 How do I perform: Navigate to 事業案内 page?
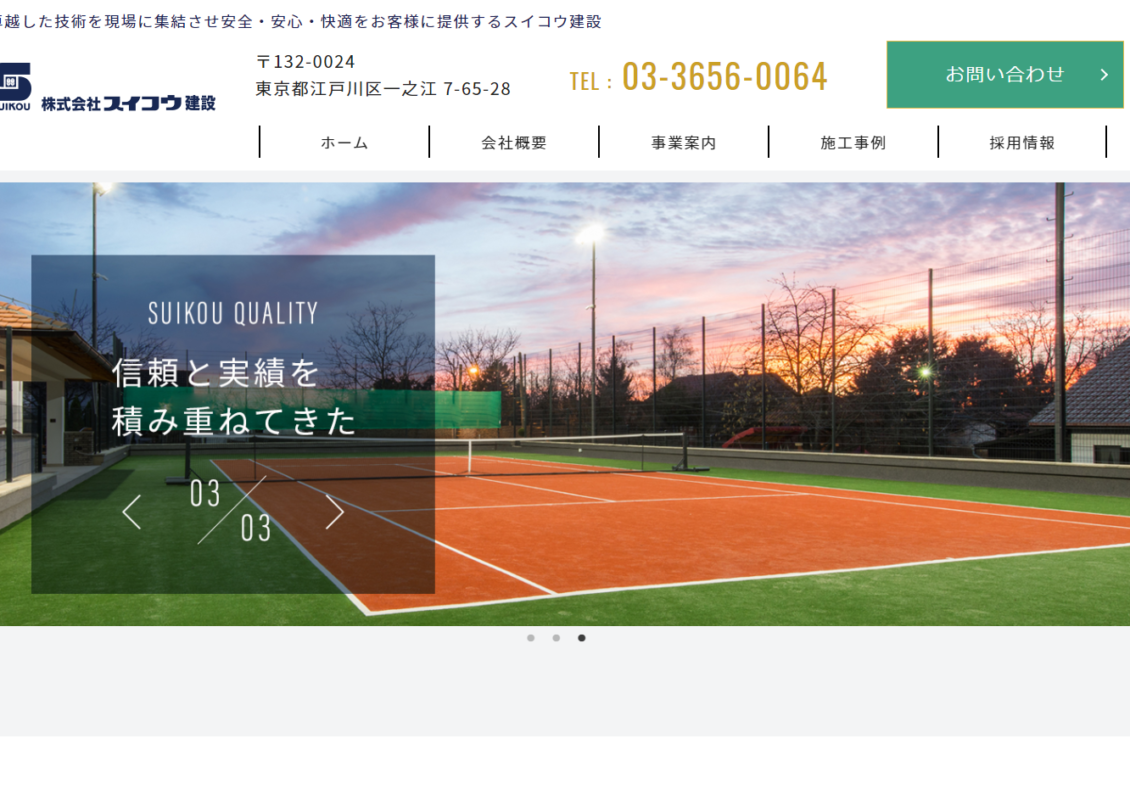(x=684, y=143)
